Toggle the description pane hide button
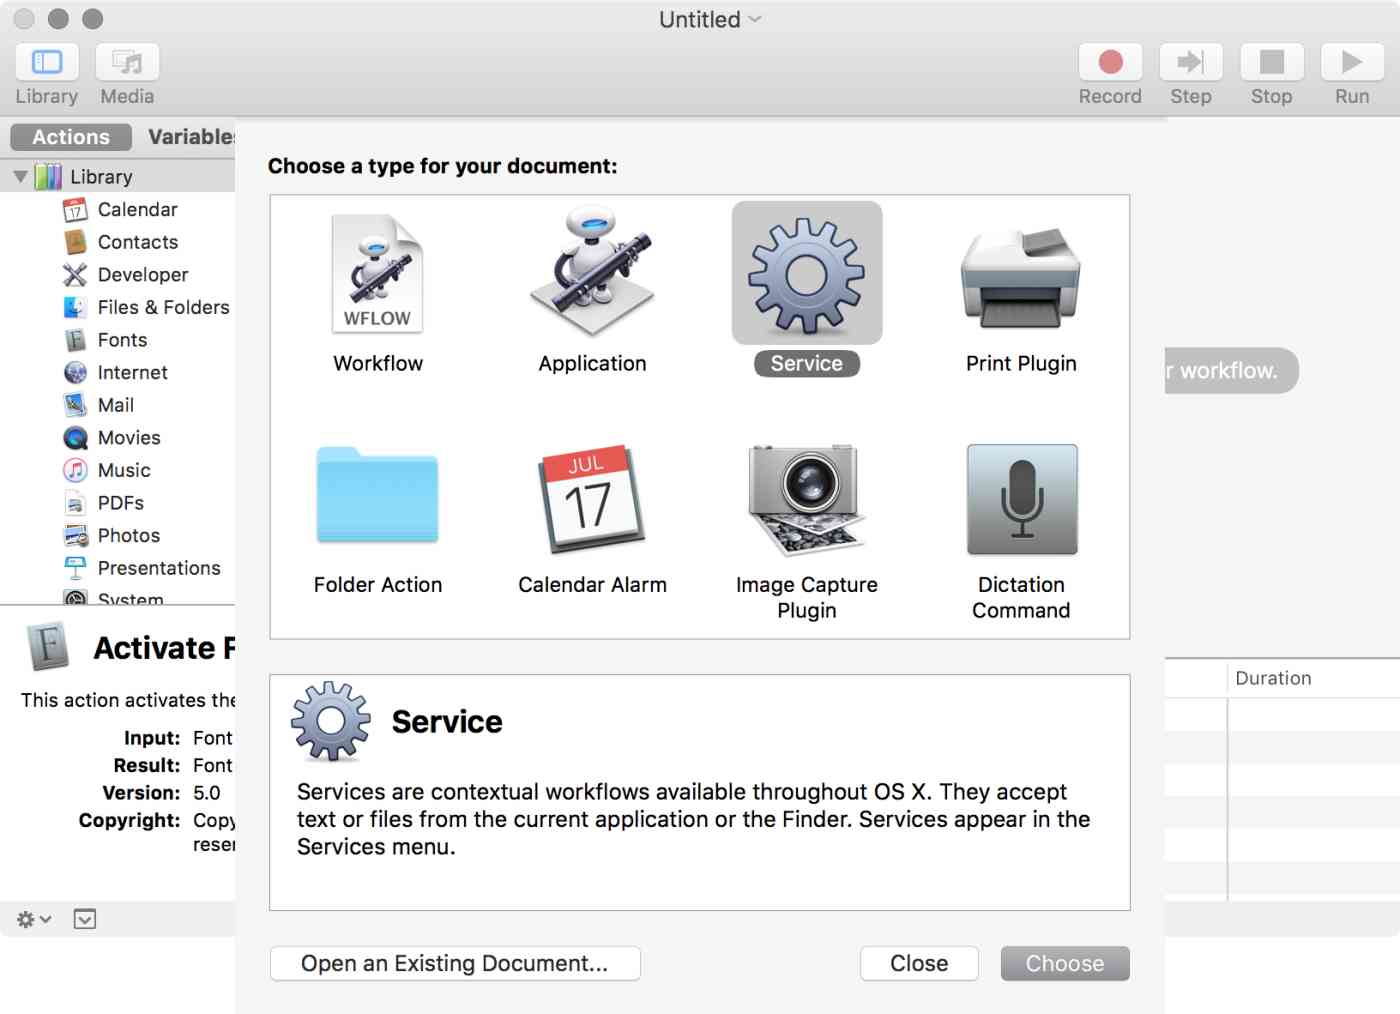 click(x=85, y=919)
